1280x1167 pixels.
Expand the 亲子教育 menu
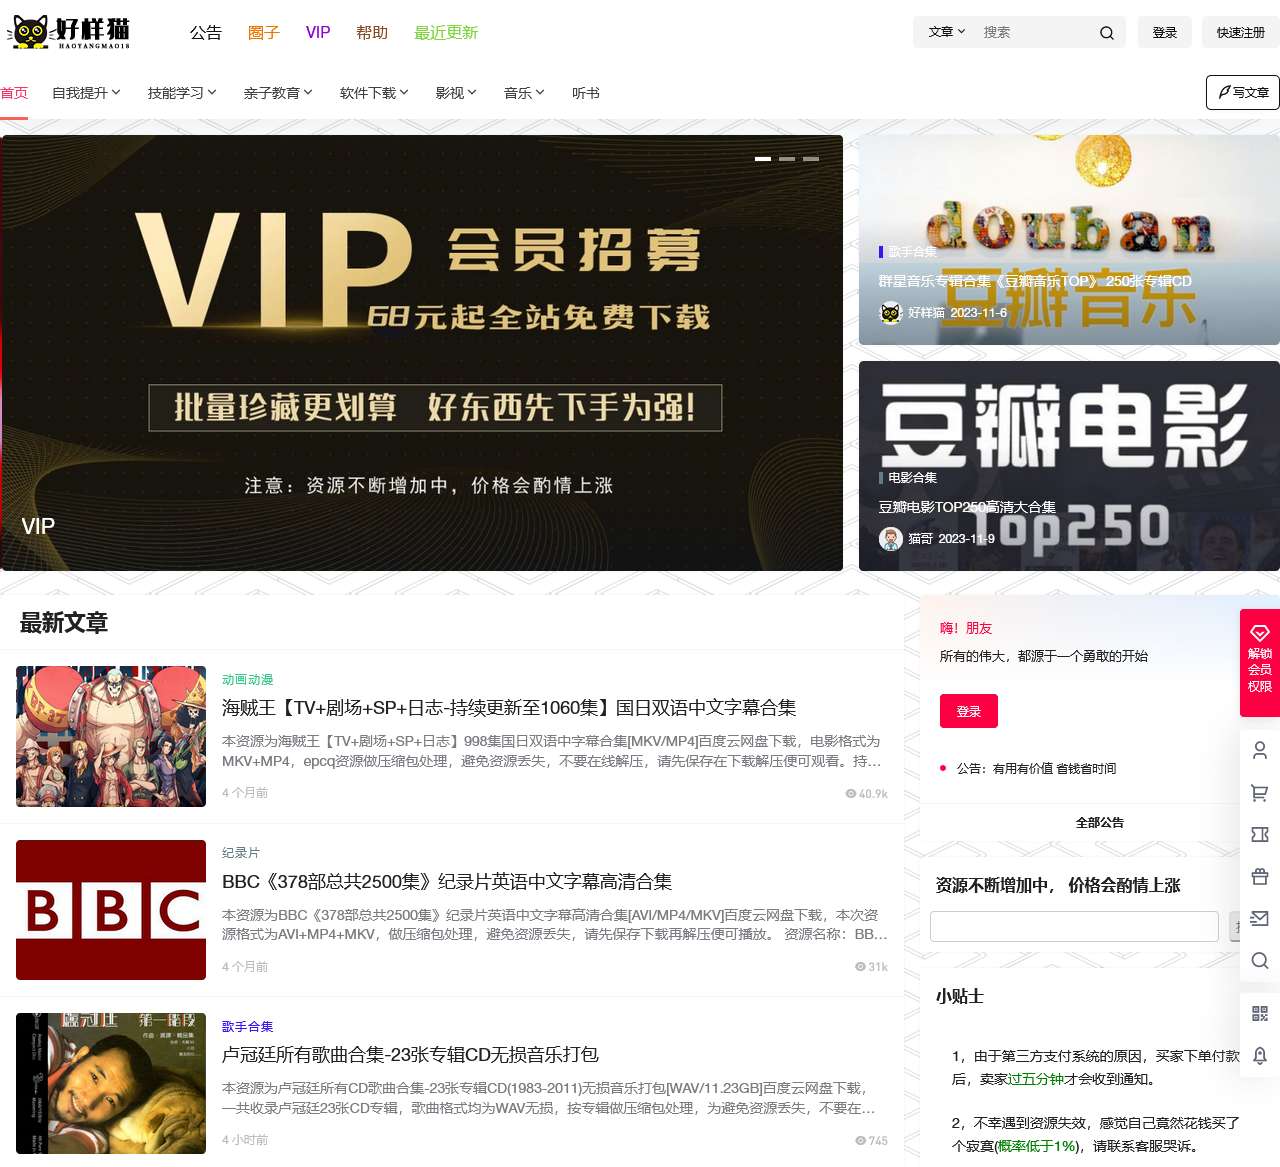(278, 93)
